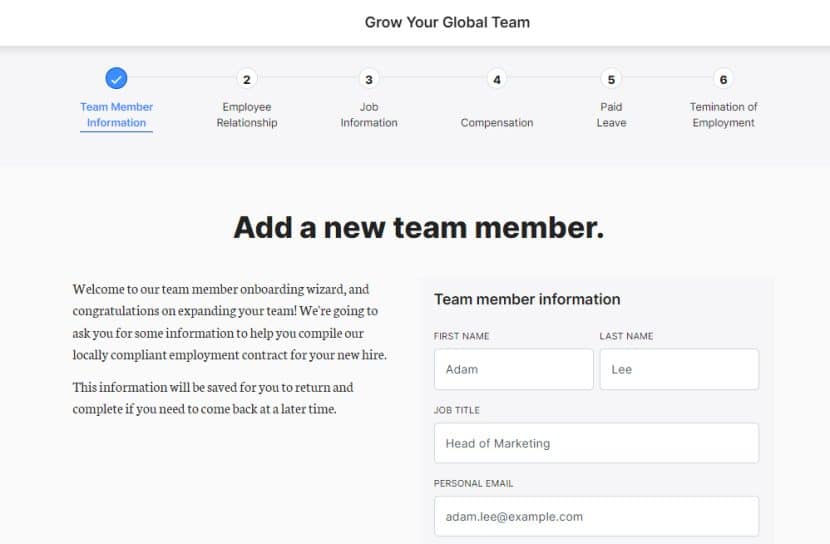Click the Team member information form heading
830x544 pixels.
(x=527, y=299)
